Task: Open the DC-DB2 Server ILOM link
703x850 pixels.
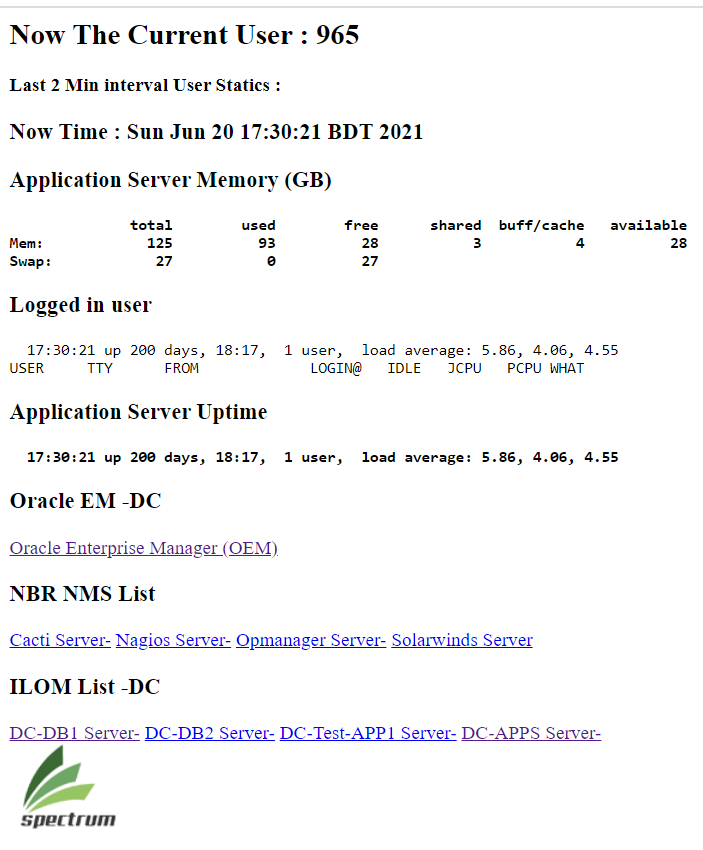Action: tap(209, 733)
